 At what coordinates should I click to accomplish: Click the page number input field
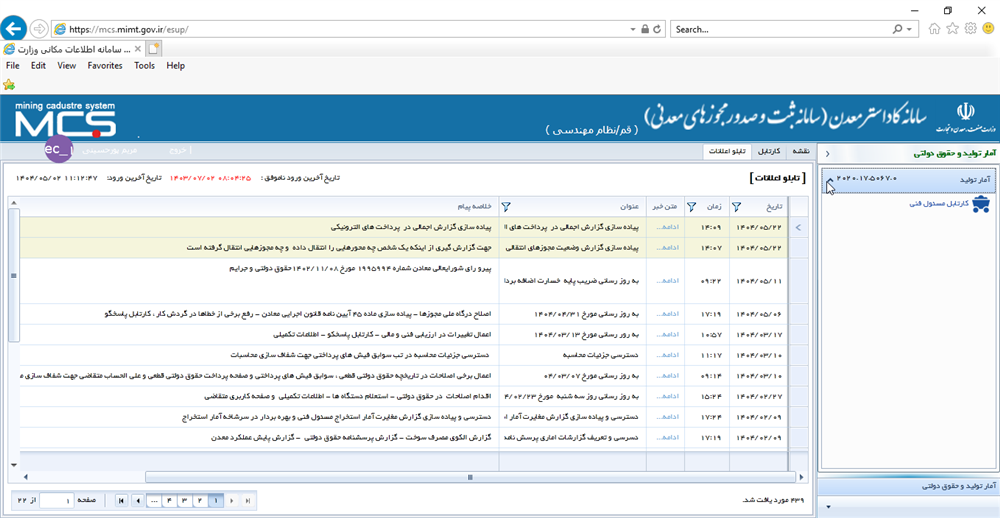57,500
